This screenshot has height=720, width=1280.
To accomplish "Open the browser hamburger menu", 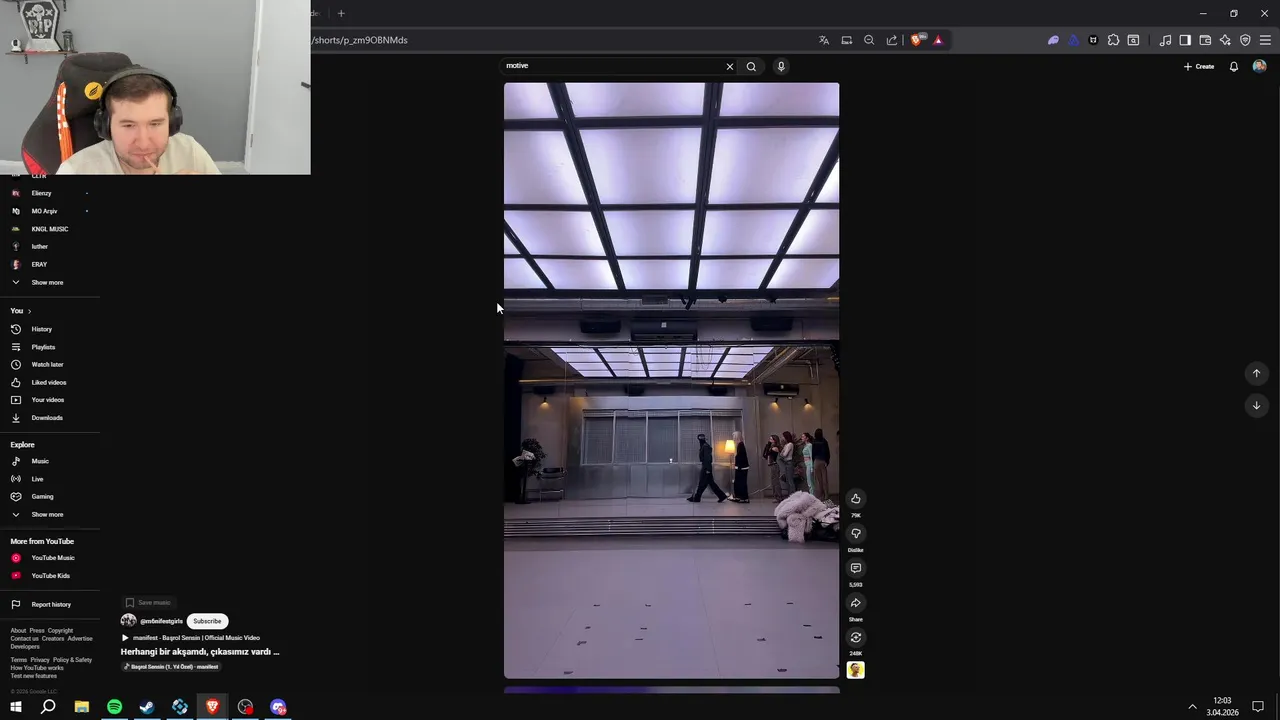I will [x=1265, y=40].
